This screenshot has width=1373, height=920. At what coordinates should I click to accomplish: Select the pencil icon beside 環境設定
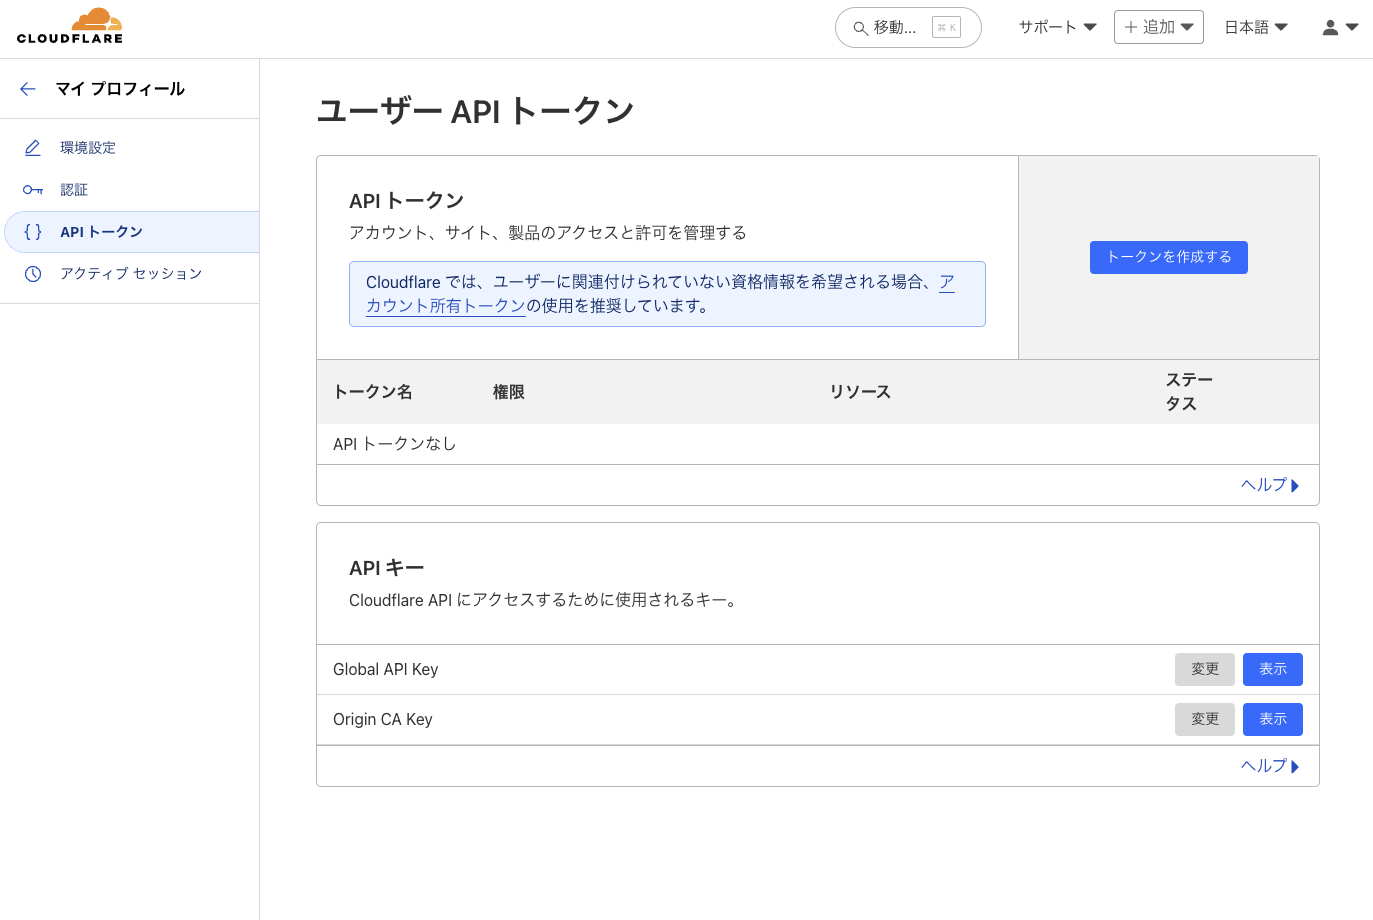point(31,147)
